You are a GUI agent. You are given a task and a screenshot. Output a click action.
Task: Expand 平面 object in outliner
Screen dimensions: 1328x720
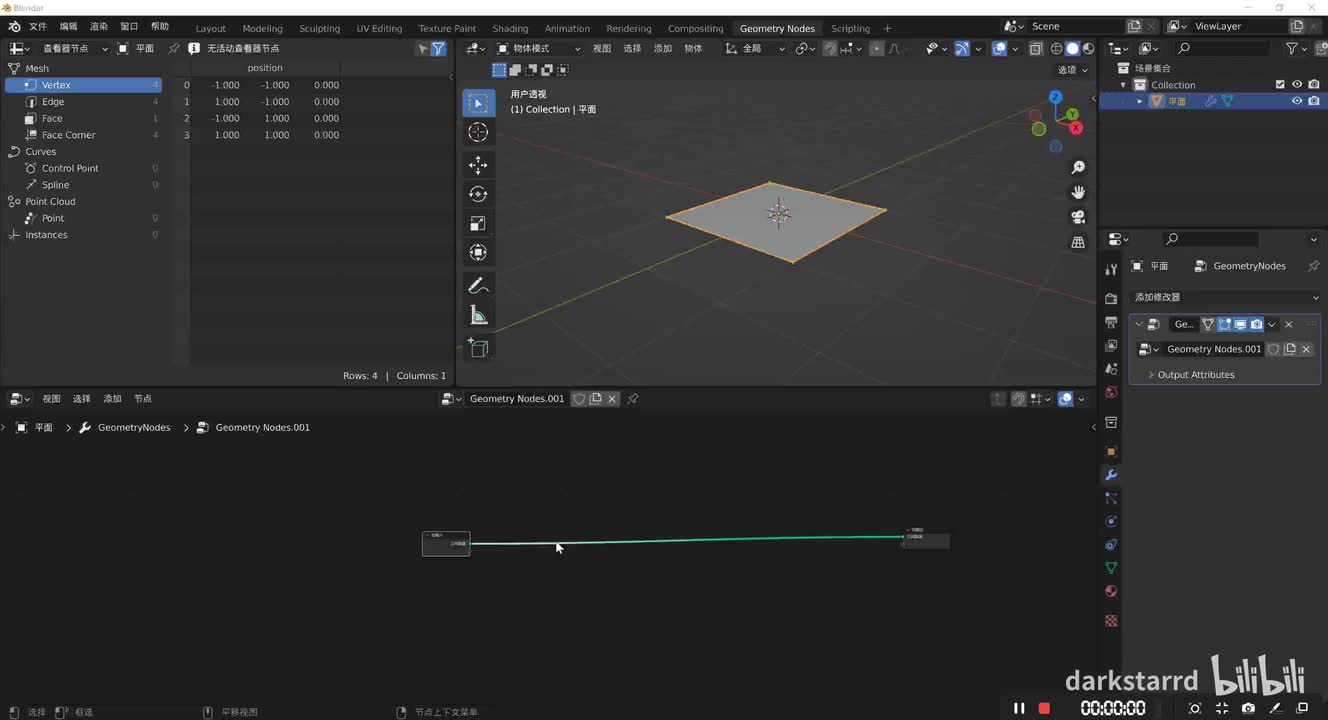pyautogui.click(x=1139, y=101)
